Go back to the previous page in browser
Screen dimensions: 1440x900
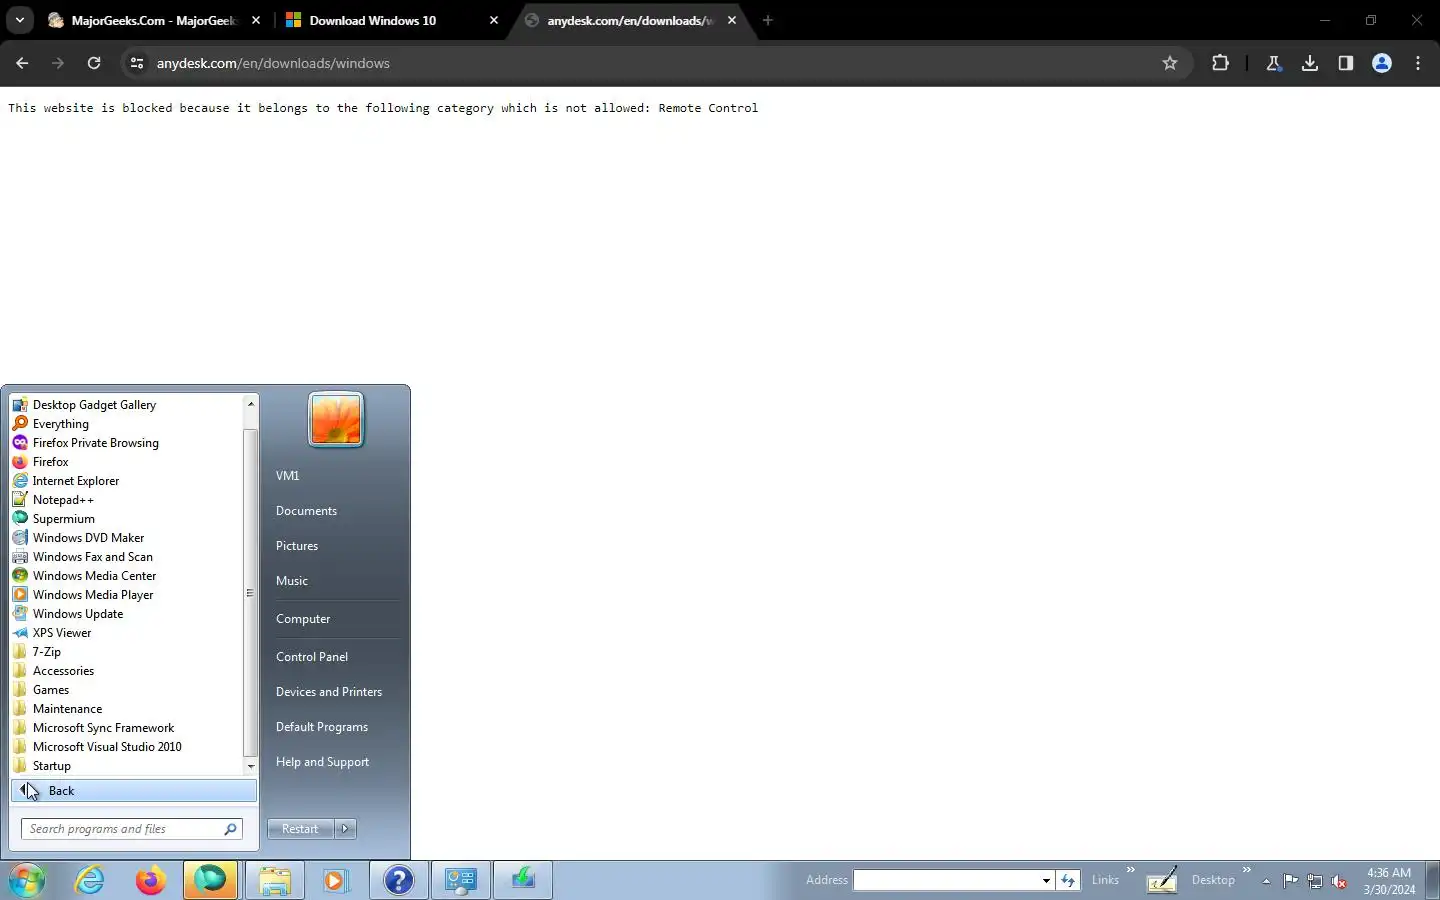22,63
